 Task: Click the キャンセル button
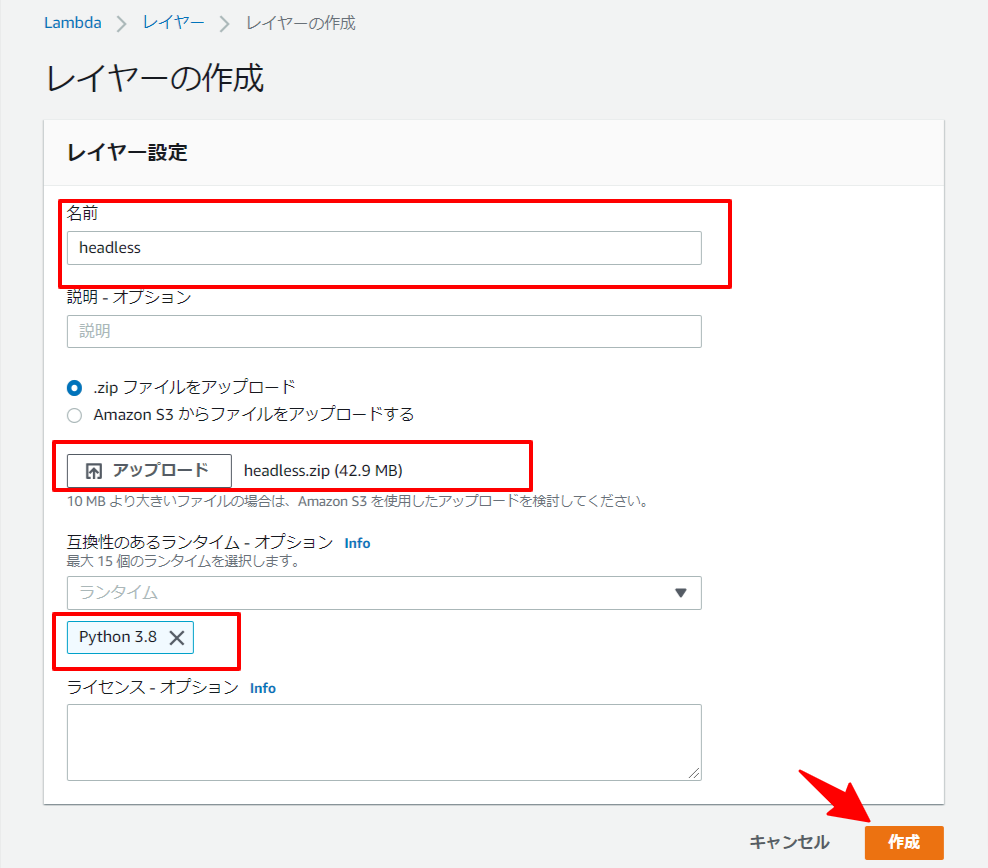click(789, 842)
